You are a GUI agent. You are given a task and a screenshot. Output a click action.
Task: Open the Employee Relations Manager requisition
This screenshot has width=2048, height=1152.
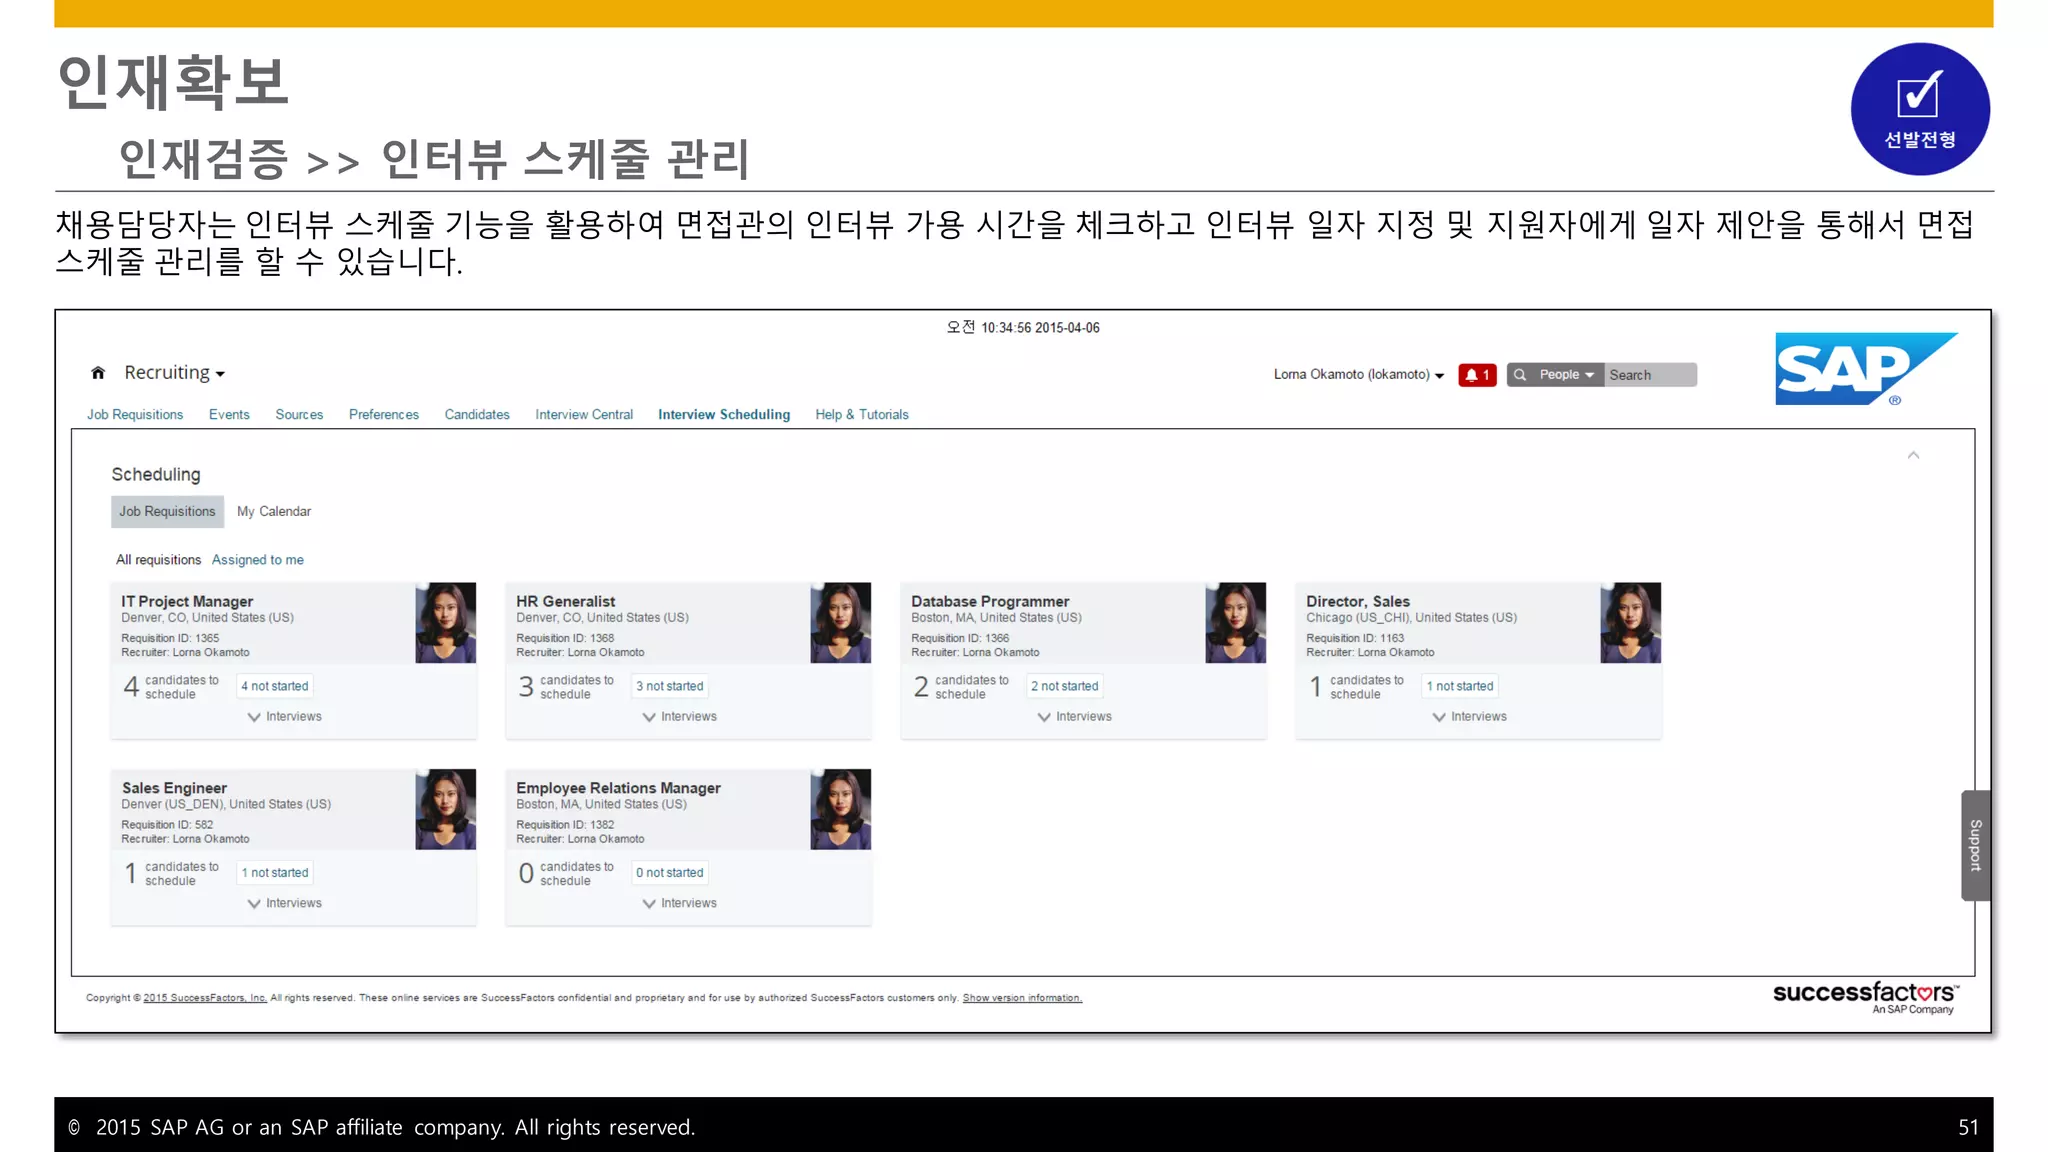point(618,788)
